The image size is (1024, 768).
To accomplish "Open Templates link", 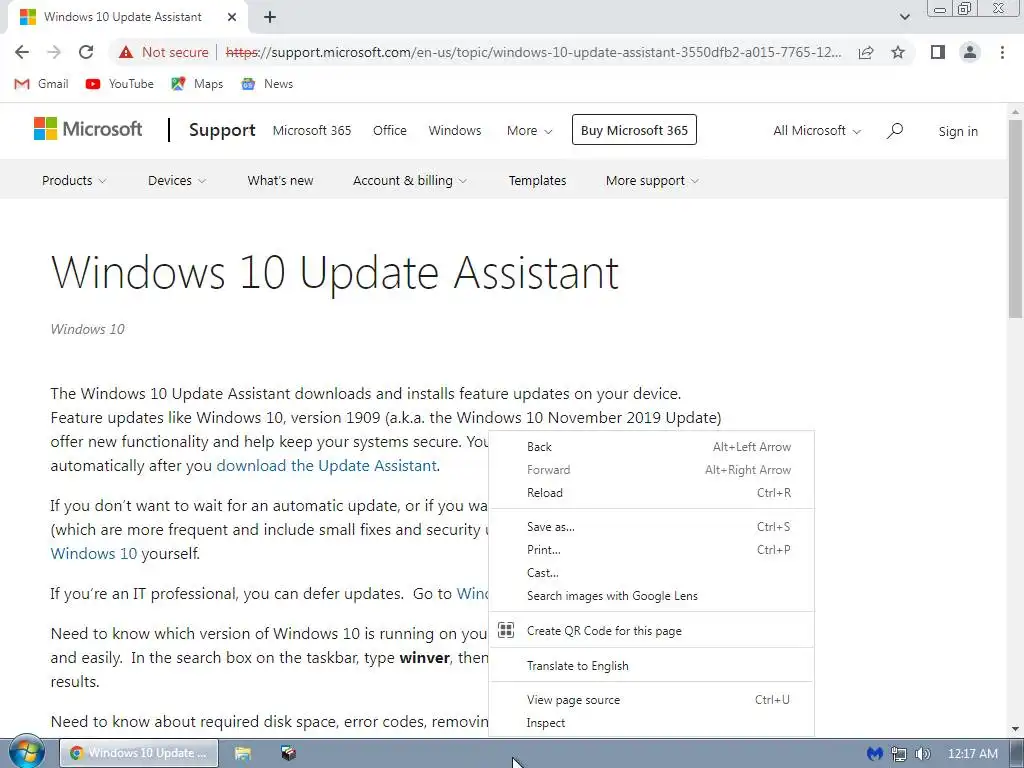I will 537,180.
